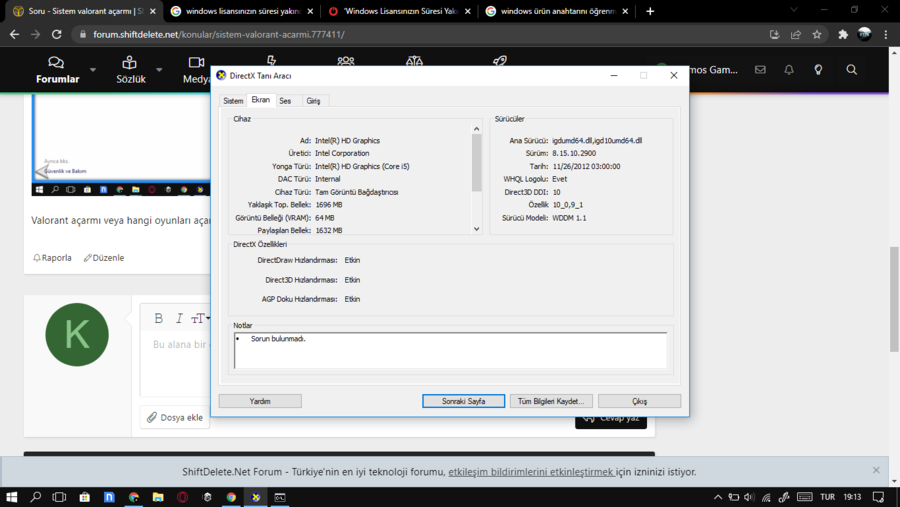Open Task View on the taskbar
Image resolution: width=900 pixels, height=507 pixels.
click(59, 497)
